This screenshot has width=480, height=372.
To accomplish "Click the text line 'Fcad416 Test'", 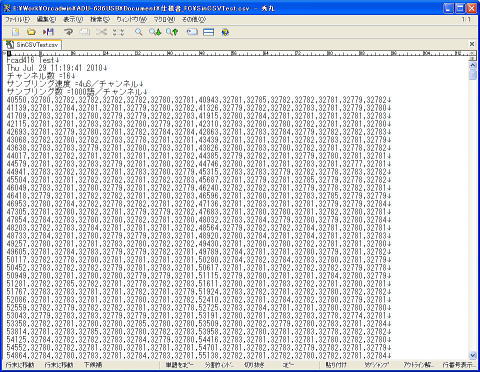I will click(33, 60).
